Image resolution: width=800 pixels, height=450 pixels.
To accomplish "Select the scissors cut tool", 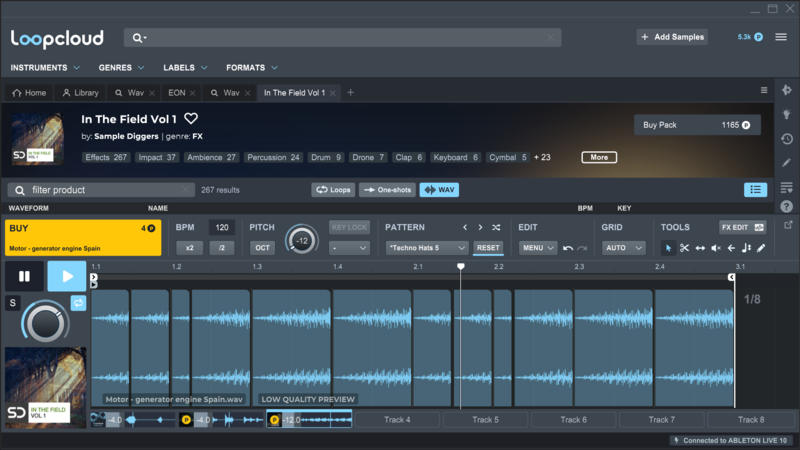I will tap(685, 248).
